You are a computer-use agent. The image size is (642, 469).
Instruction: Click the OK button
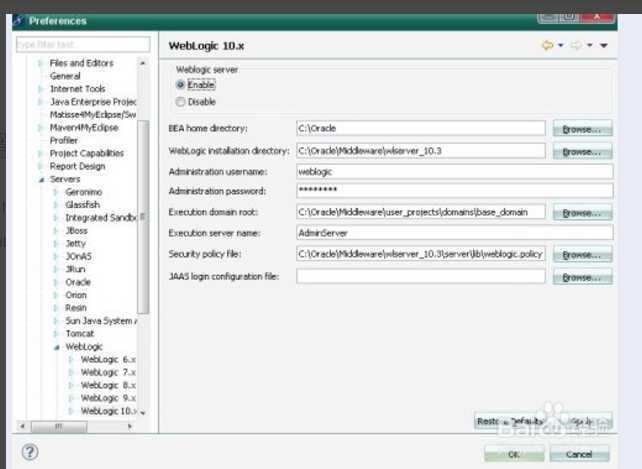click(514, 454)
